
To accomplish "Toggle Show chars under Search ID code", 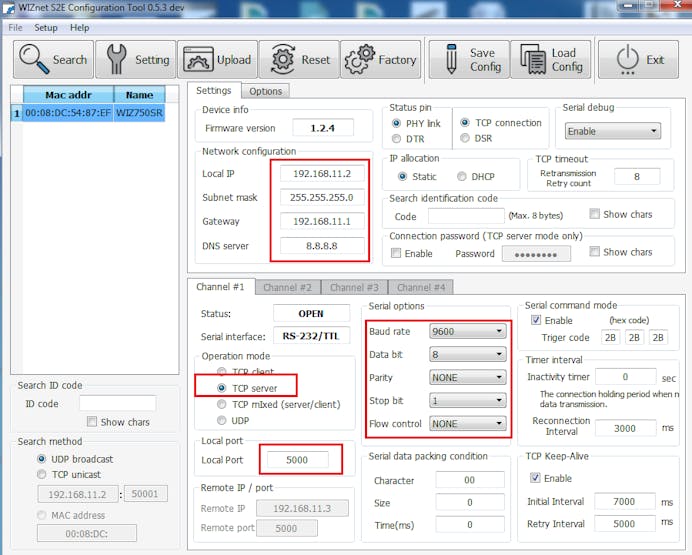I will tap(92, 422).
